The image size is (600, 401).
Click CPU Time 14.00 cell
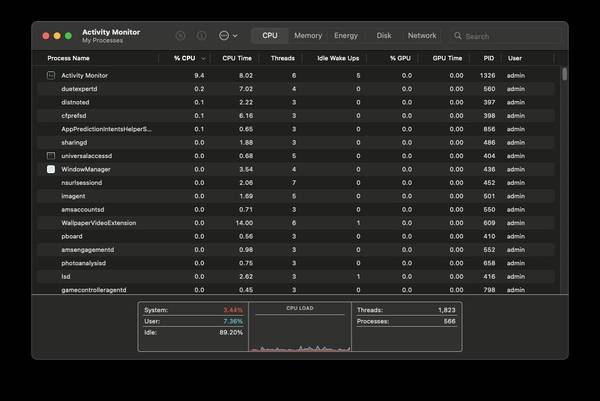point(244,223)
